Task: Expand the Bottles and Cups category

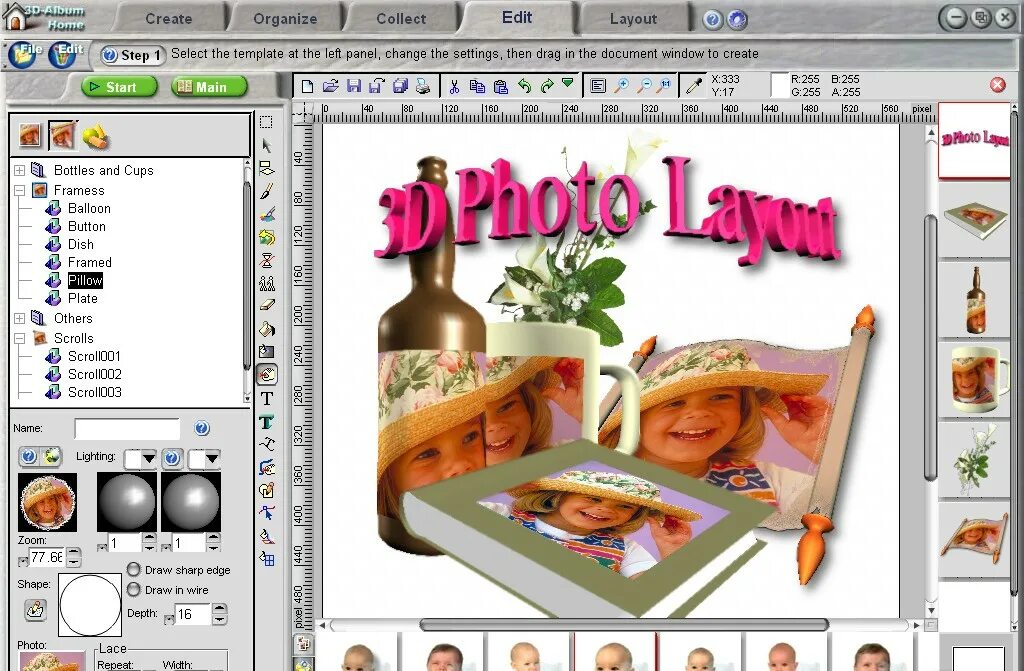Action: (20, 171)
